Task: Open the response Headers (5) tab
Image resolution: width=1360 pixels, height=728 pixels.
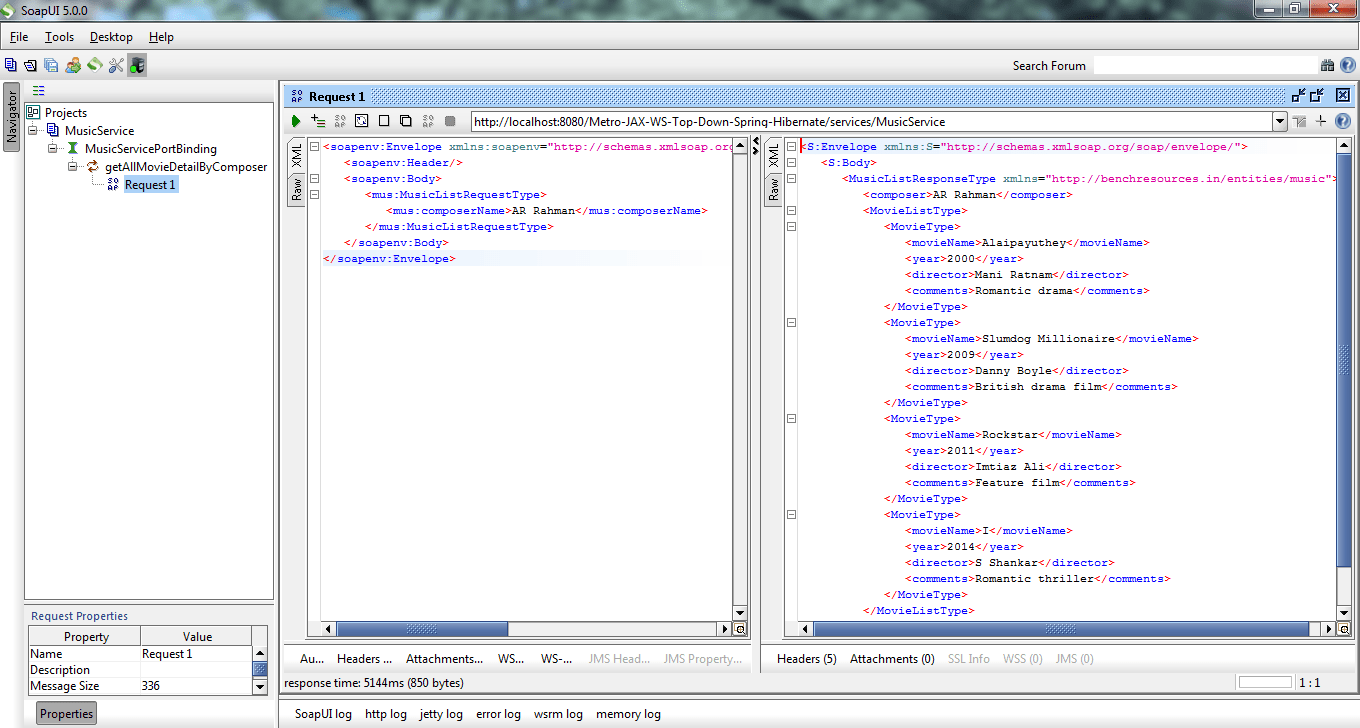Action: point(806,658)
